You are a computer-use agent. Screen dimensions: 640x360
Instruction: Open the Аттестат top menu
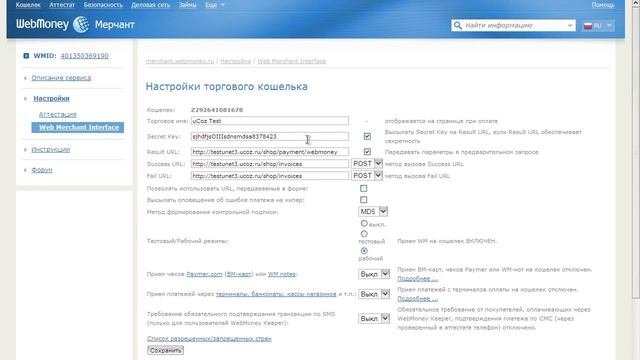(62, 5)
